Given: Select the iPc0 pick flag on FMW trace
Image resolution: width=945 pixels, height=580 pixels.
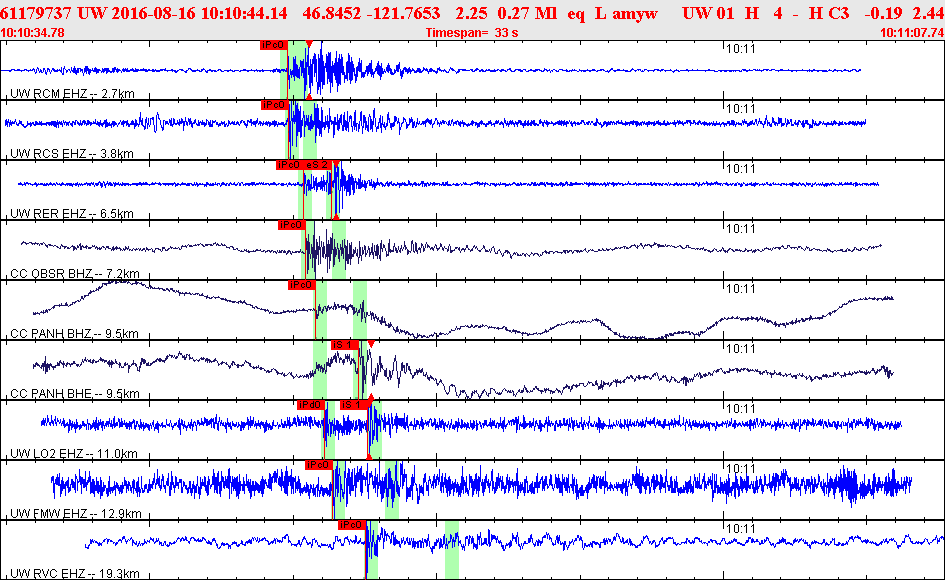Looking at the screenshot, I should click(319, 465).
